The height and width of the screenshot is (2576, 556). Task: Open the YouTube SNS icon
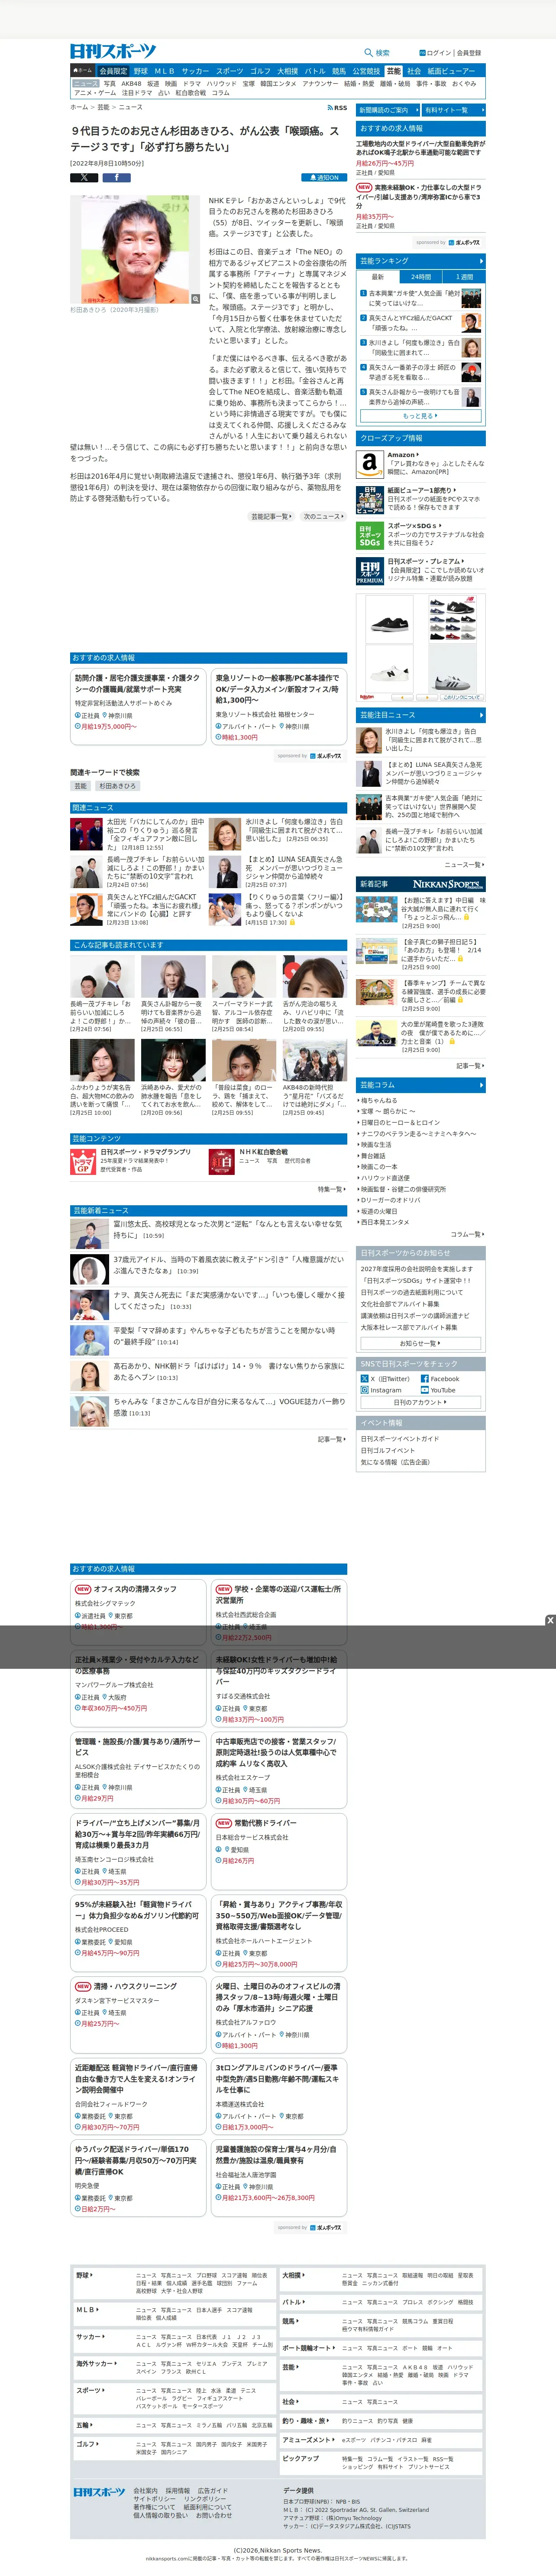click(425, 1390)
